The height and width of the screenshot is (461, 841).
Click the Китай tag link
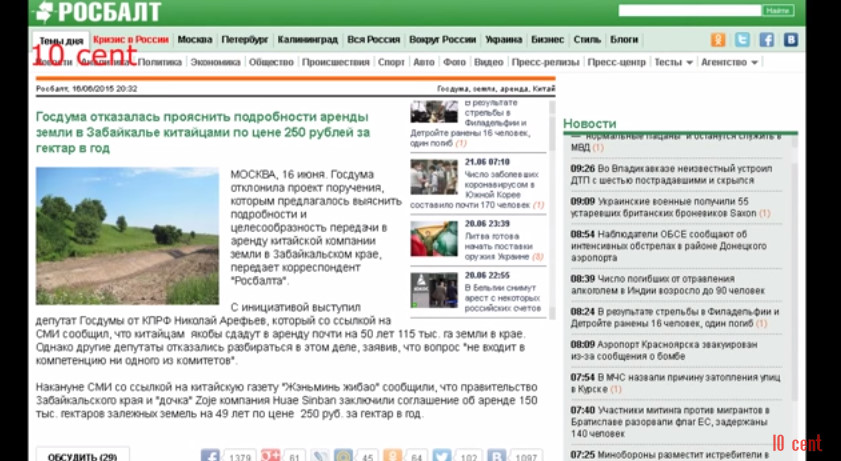[544, 89]
